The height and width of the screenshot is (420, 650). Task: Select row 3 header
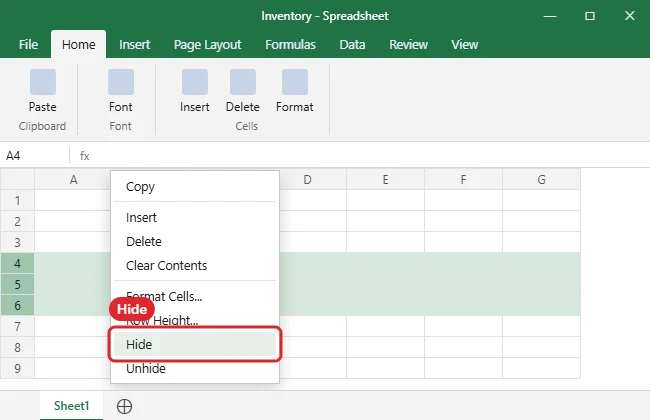(17, 243)
